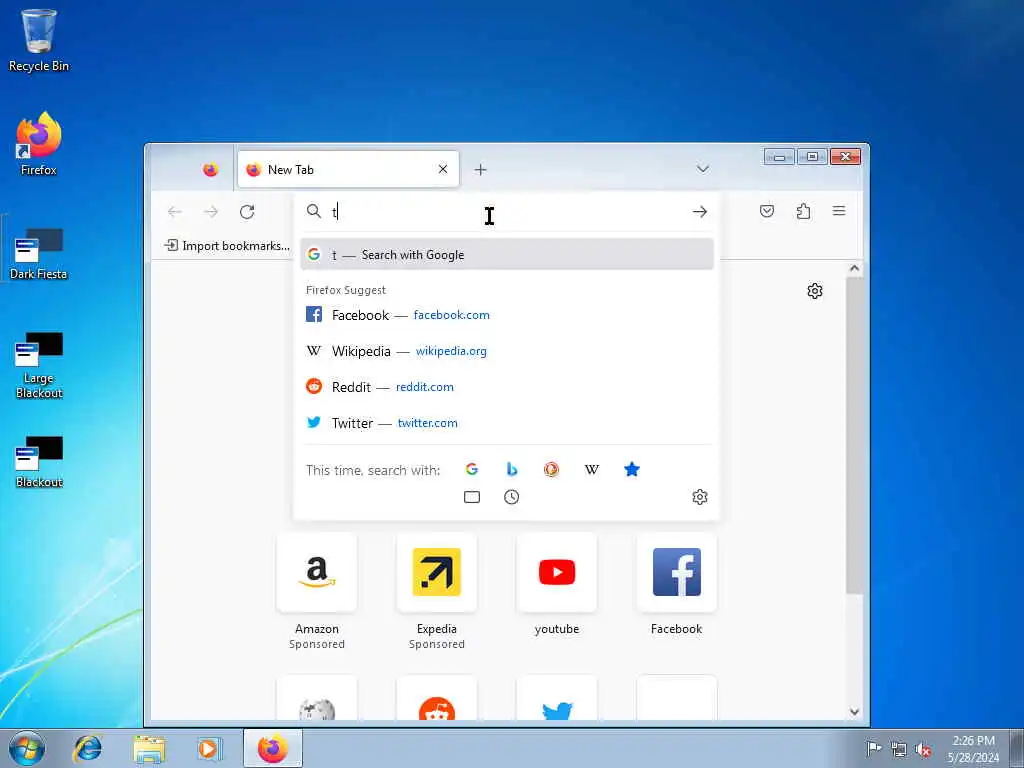The width and height of the screenshot is (1024, 768).
Task: Search this time with Bing icon
Action: point(512,469)
